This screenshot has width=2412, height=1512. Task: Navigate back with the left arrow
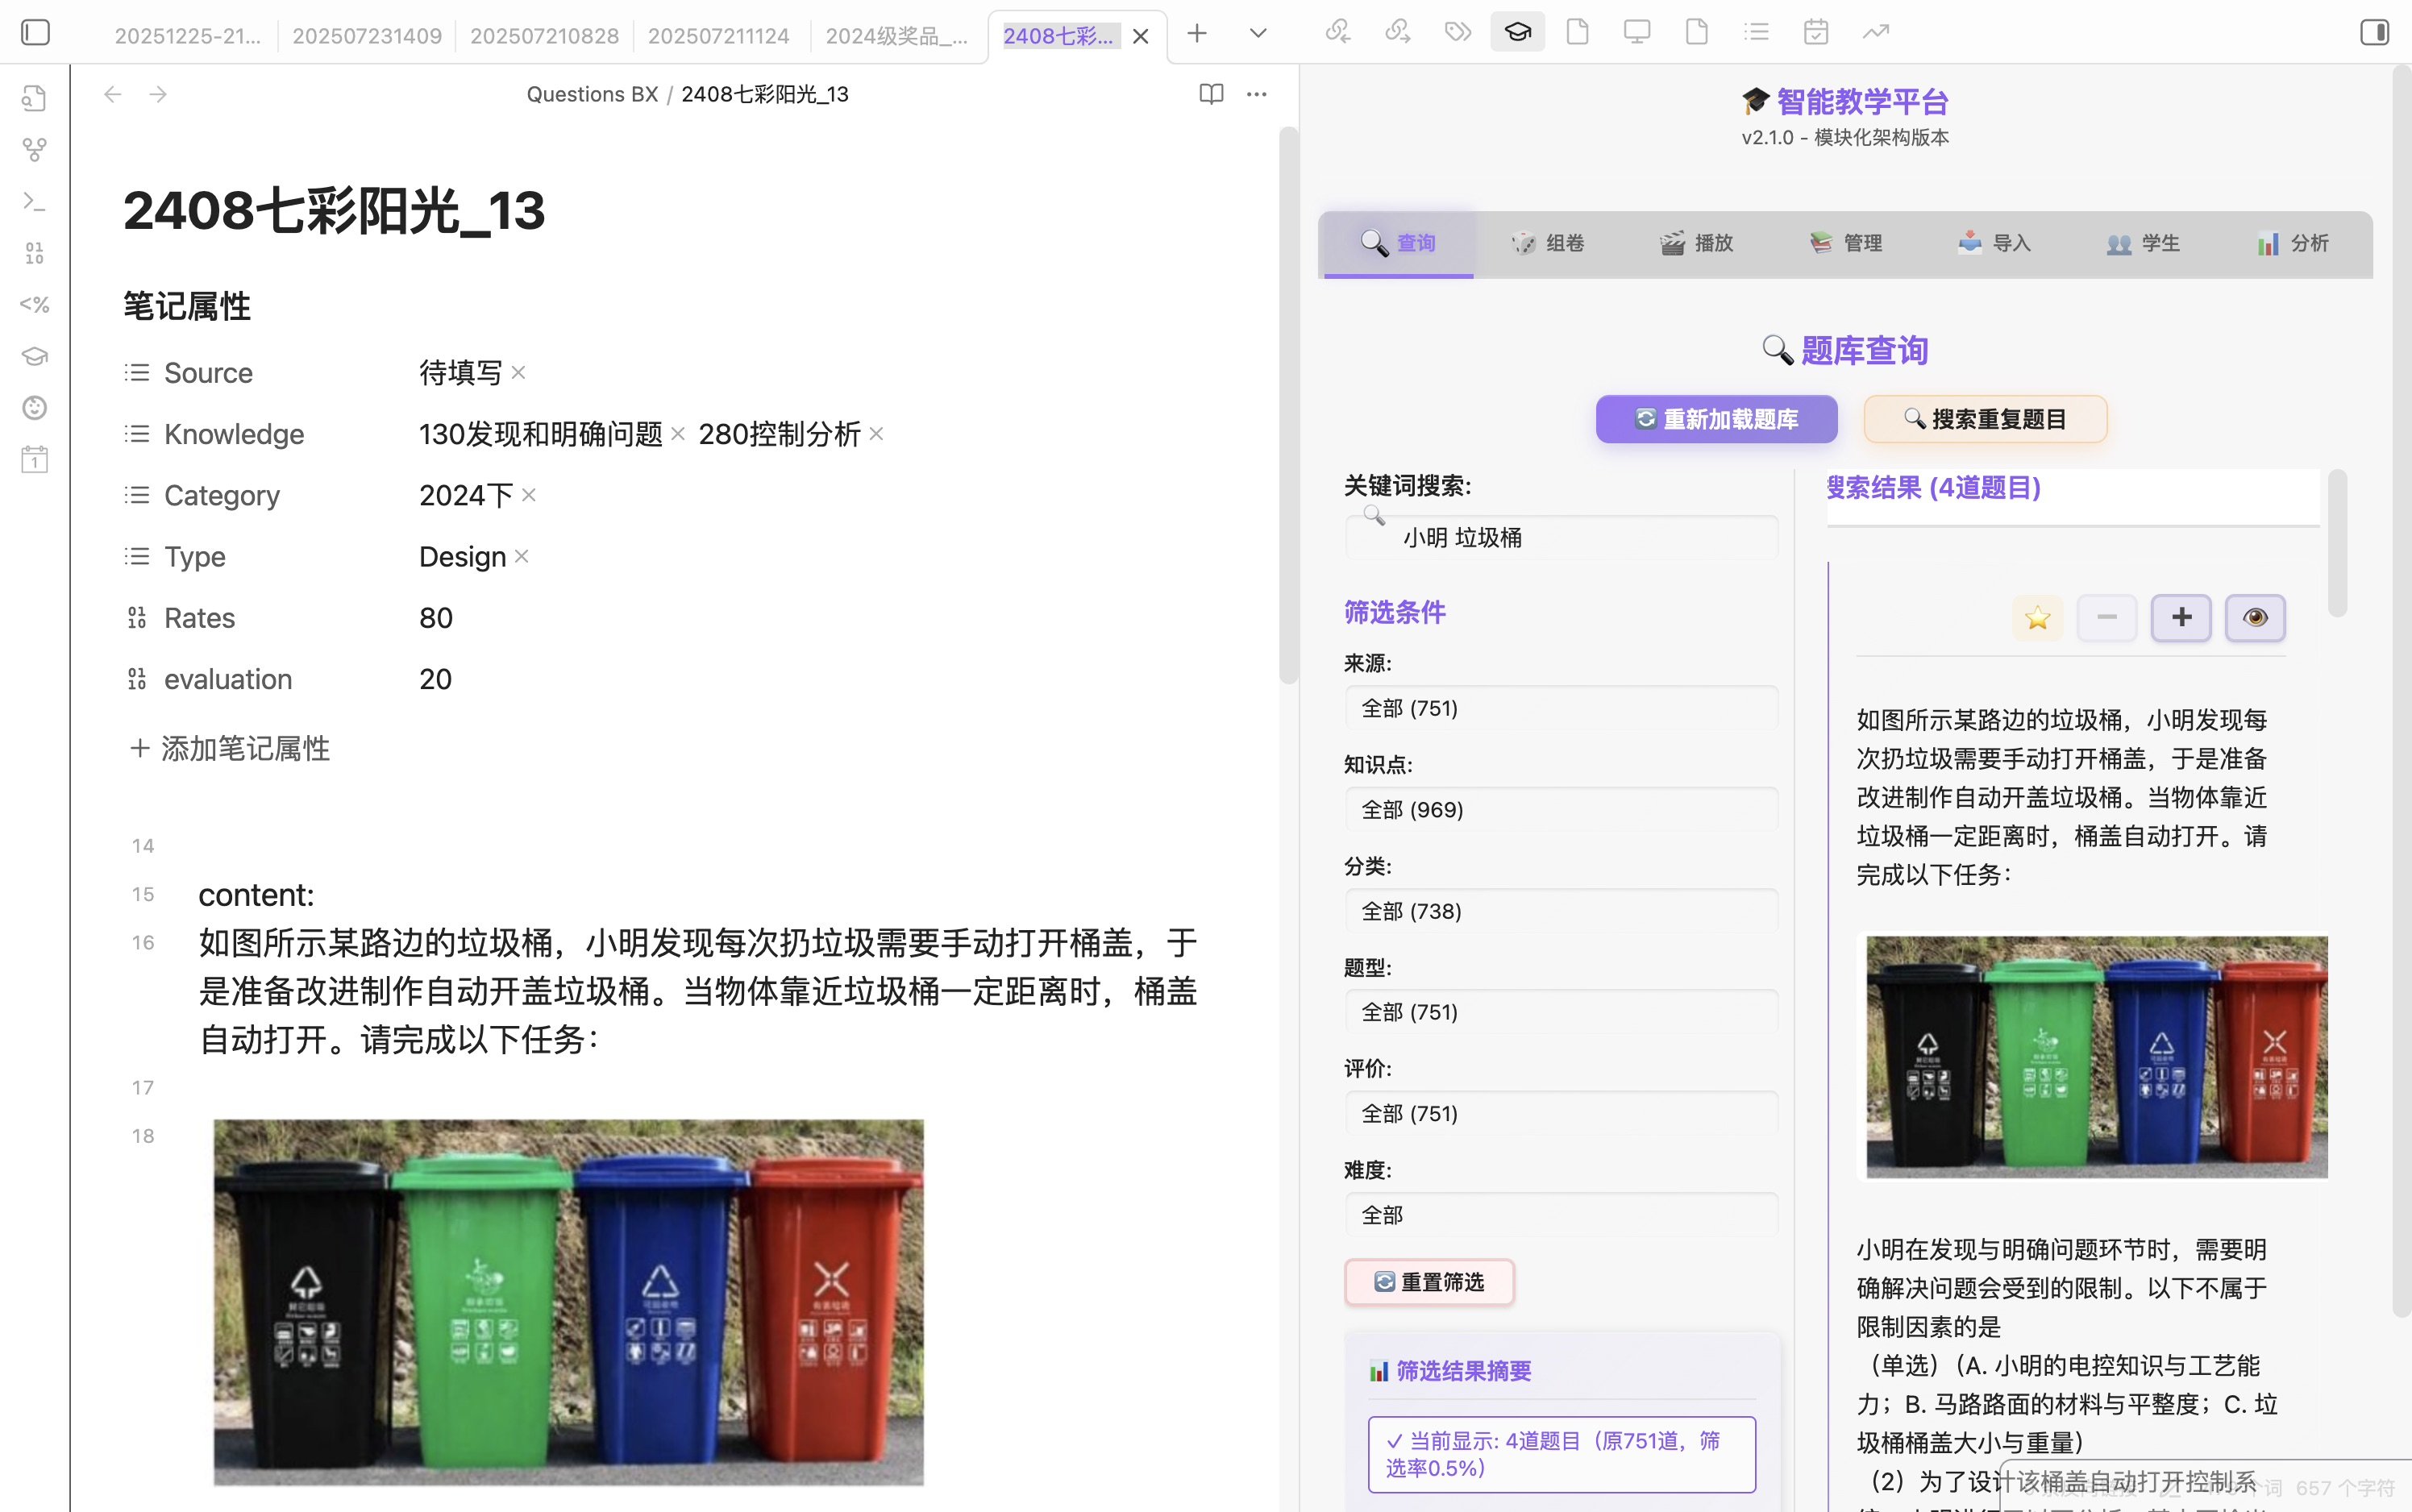[113, 94]
